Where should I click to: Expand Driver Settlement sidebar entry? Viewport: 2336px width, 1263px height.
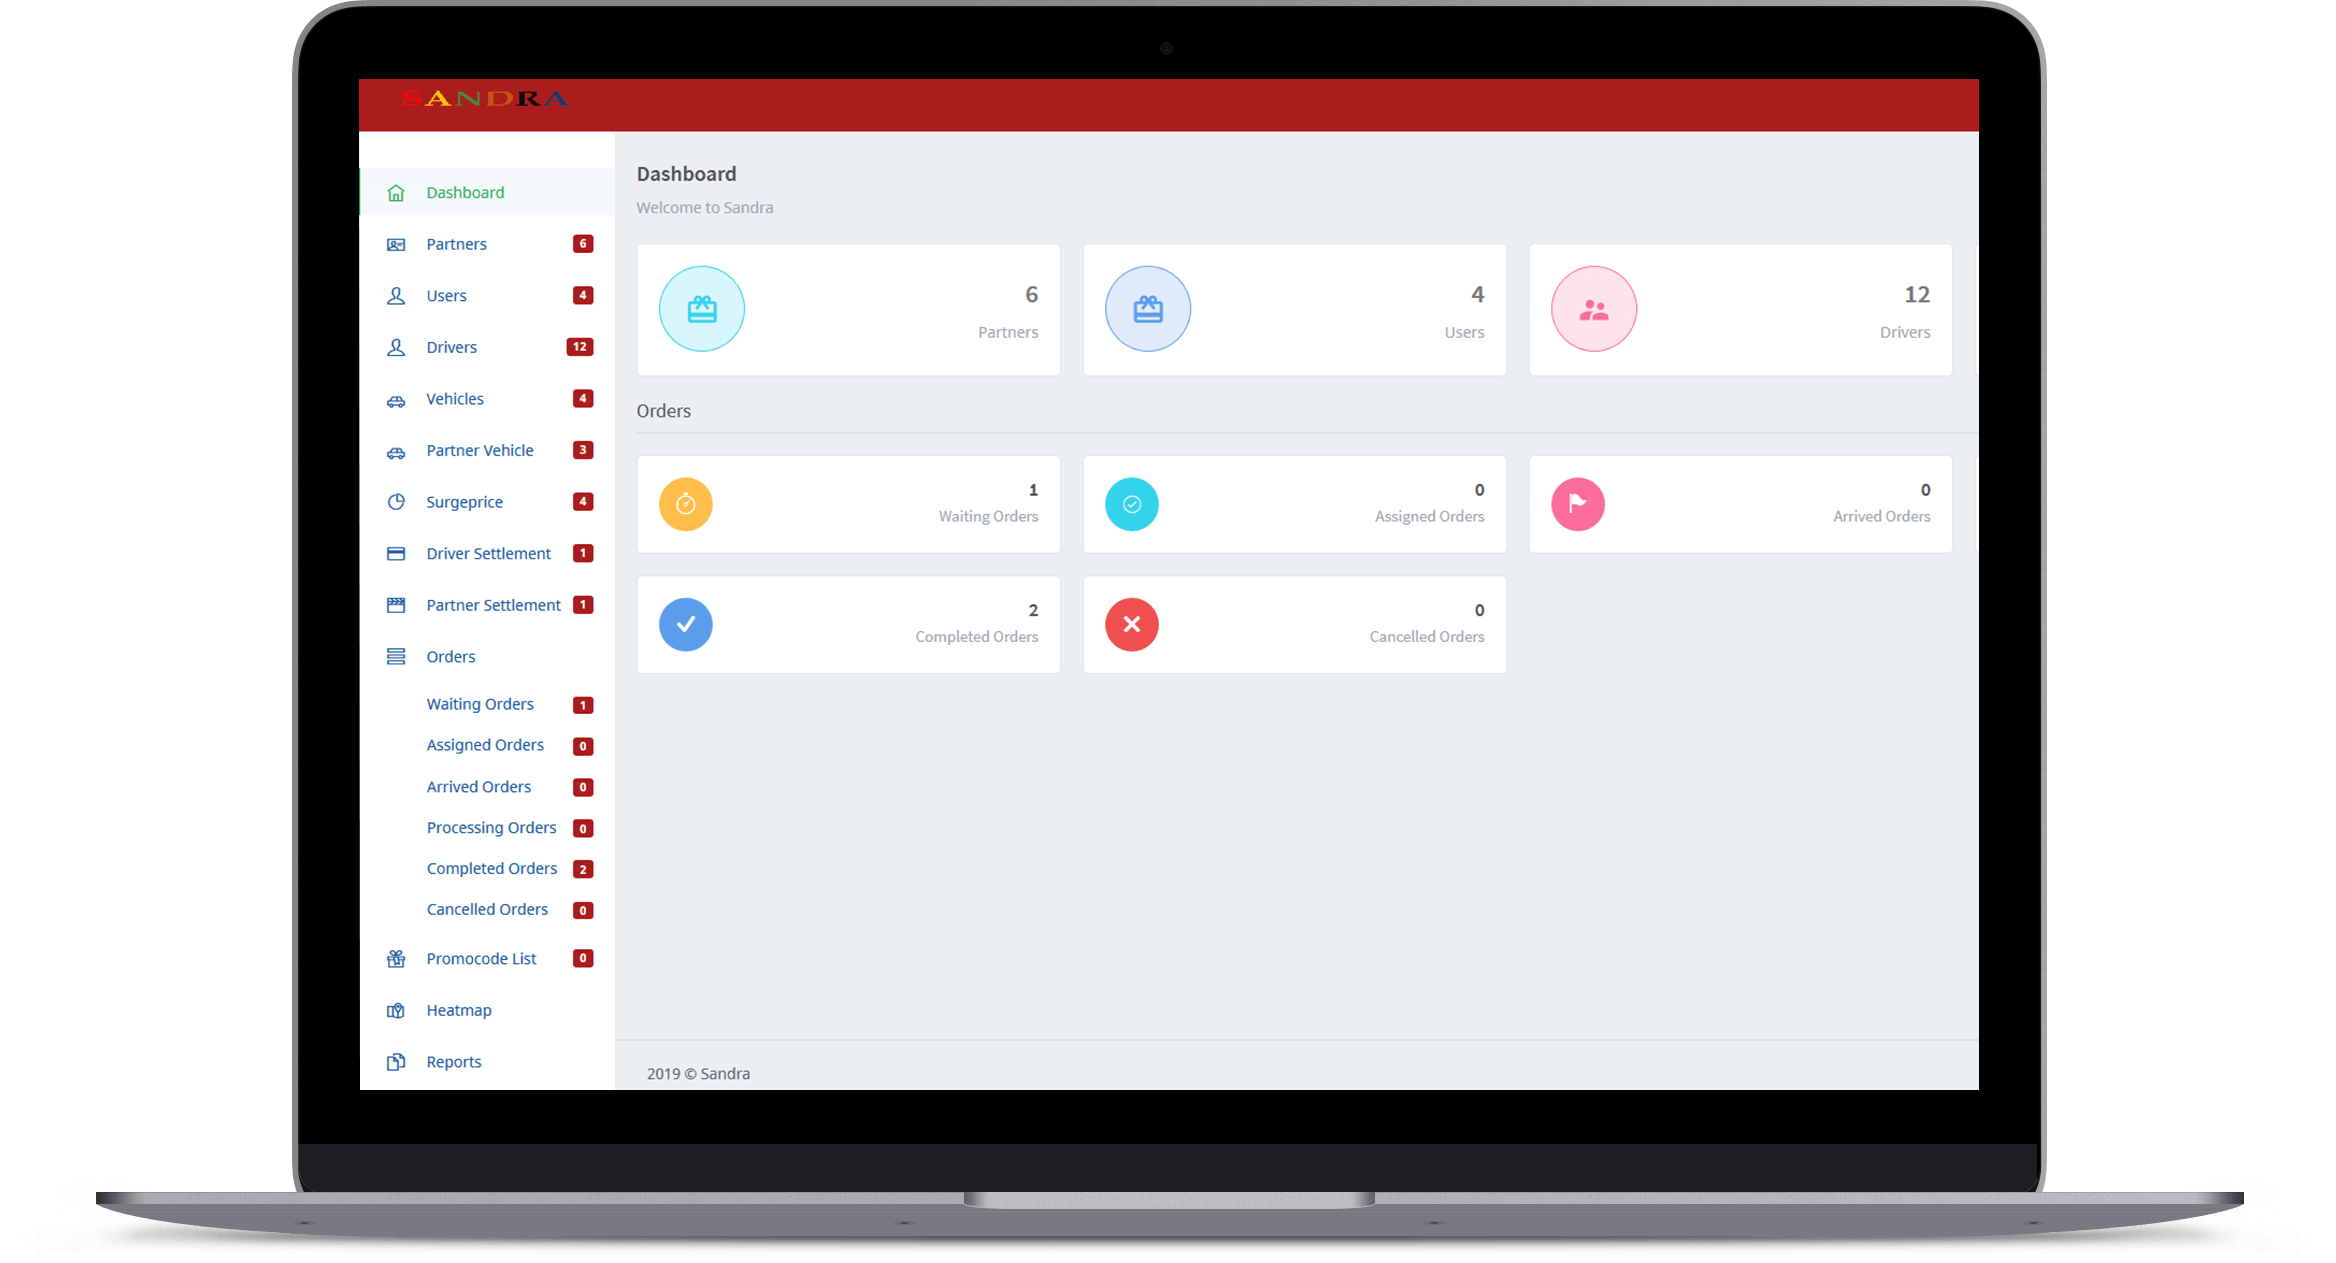(488, 552)
